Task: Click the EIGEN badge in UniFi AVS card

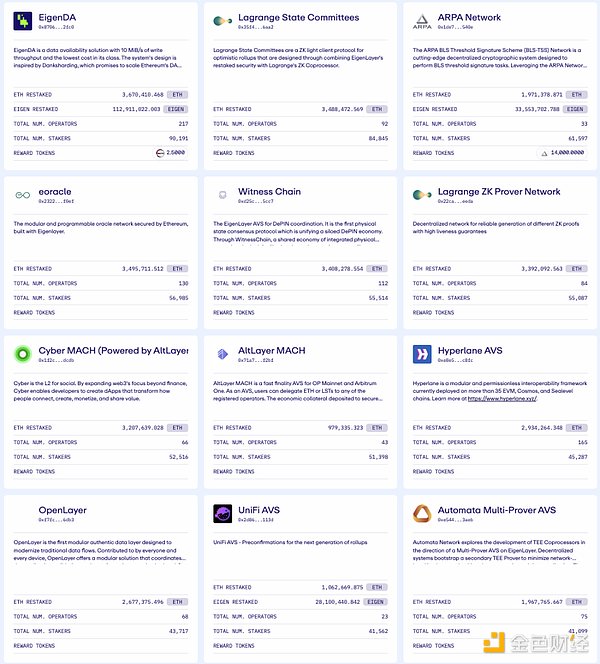Action: coord(375,602)
